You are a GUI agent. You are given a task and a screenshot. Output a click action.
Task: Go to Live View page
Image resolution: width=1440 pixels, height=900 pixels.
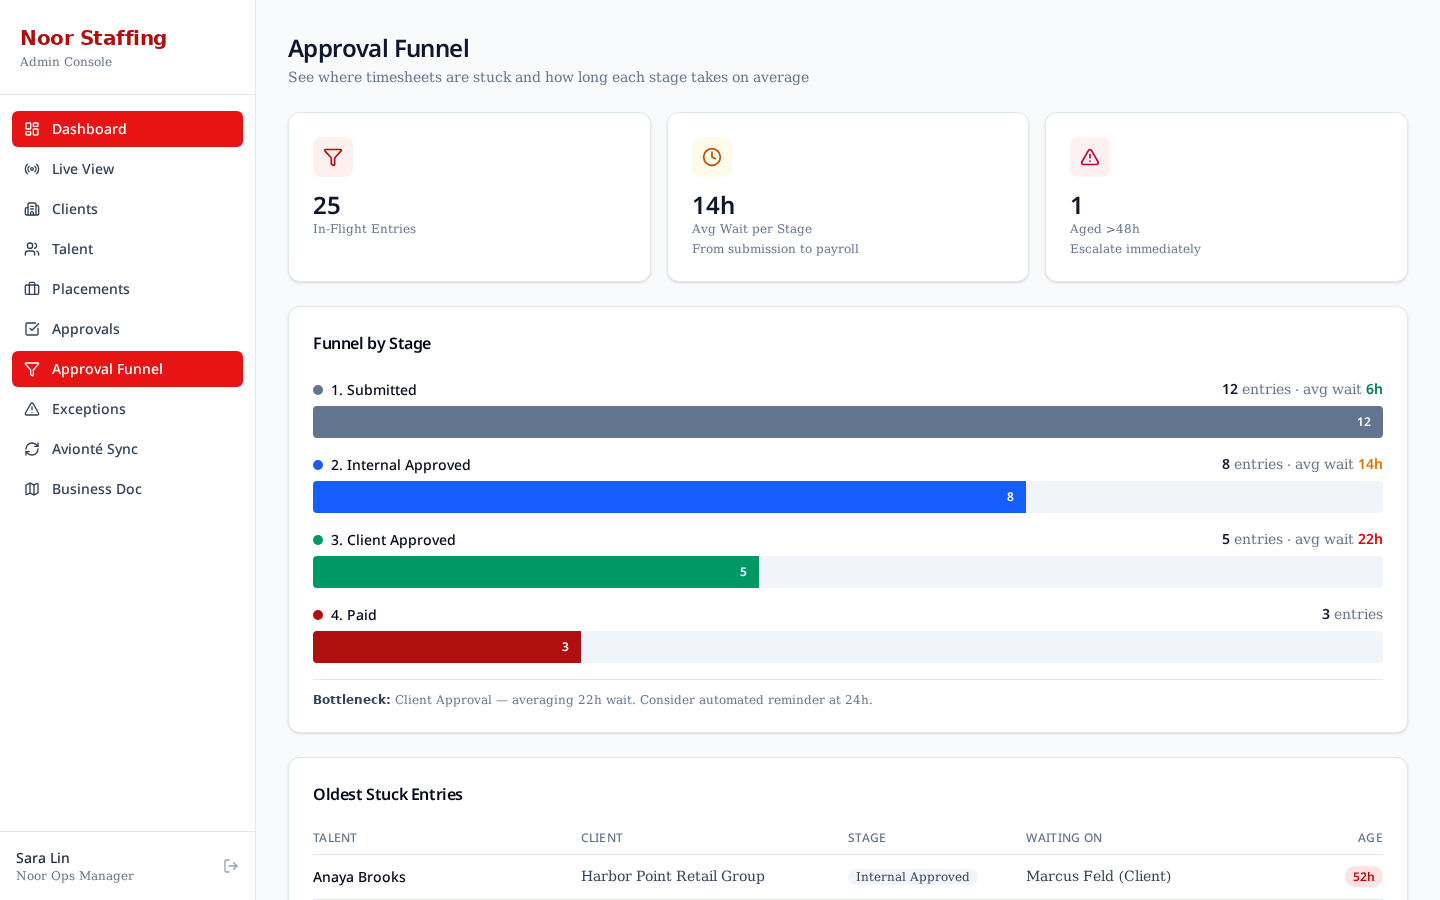click(127, 169)
